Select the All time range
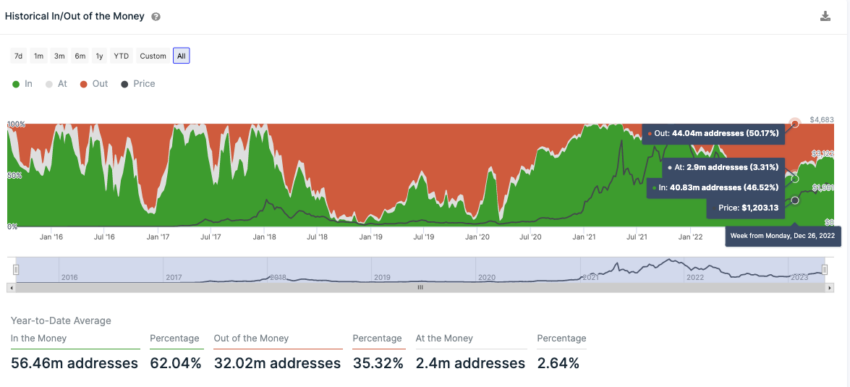The width and height of the screenshot is (850, 387). (x=181, y=56)
